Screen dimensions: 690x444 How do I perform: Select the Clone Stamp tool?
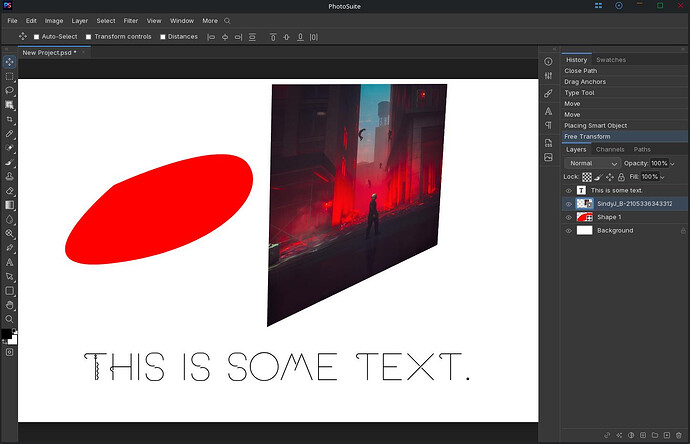point(9,176)
